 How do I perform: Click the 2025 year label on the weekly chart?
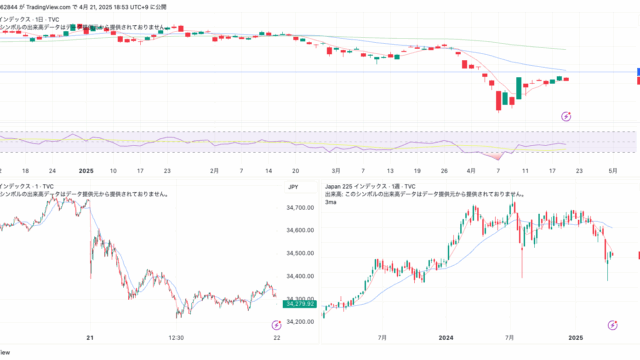[576, 338]
